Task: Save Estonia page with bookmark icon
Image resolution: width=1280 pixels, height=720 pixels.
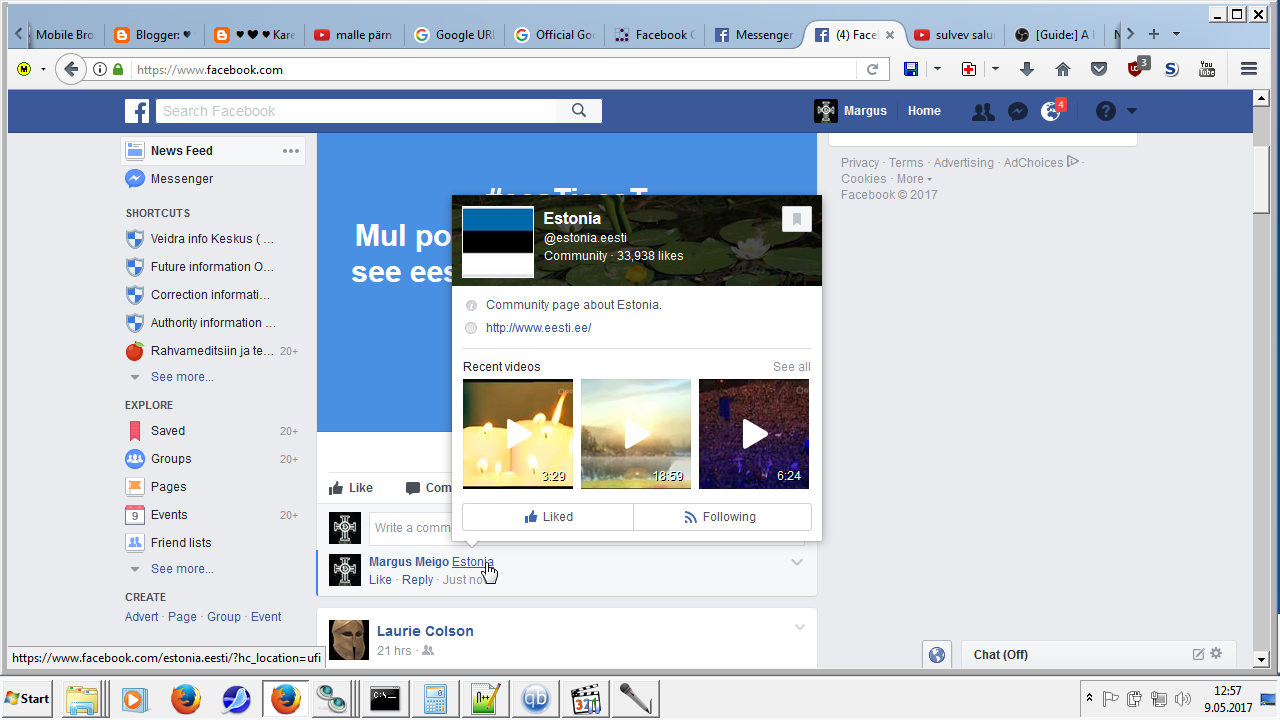Action: tap(796, 219)
